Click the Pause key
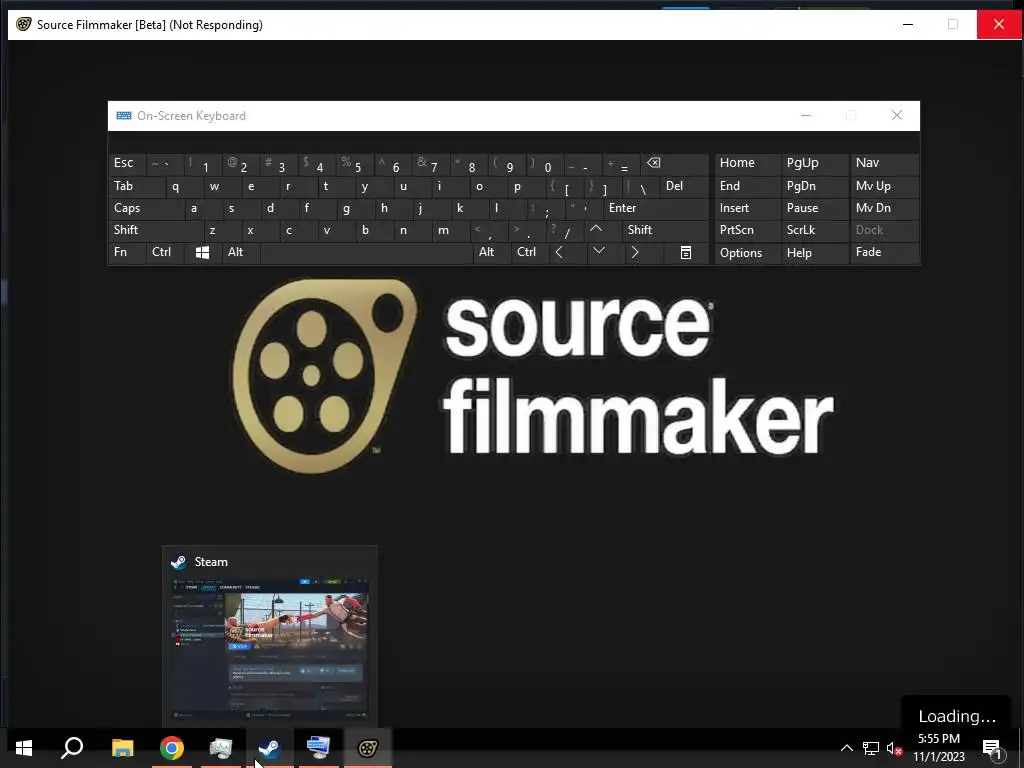 pos(814,208)
